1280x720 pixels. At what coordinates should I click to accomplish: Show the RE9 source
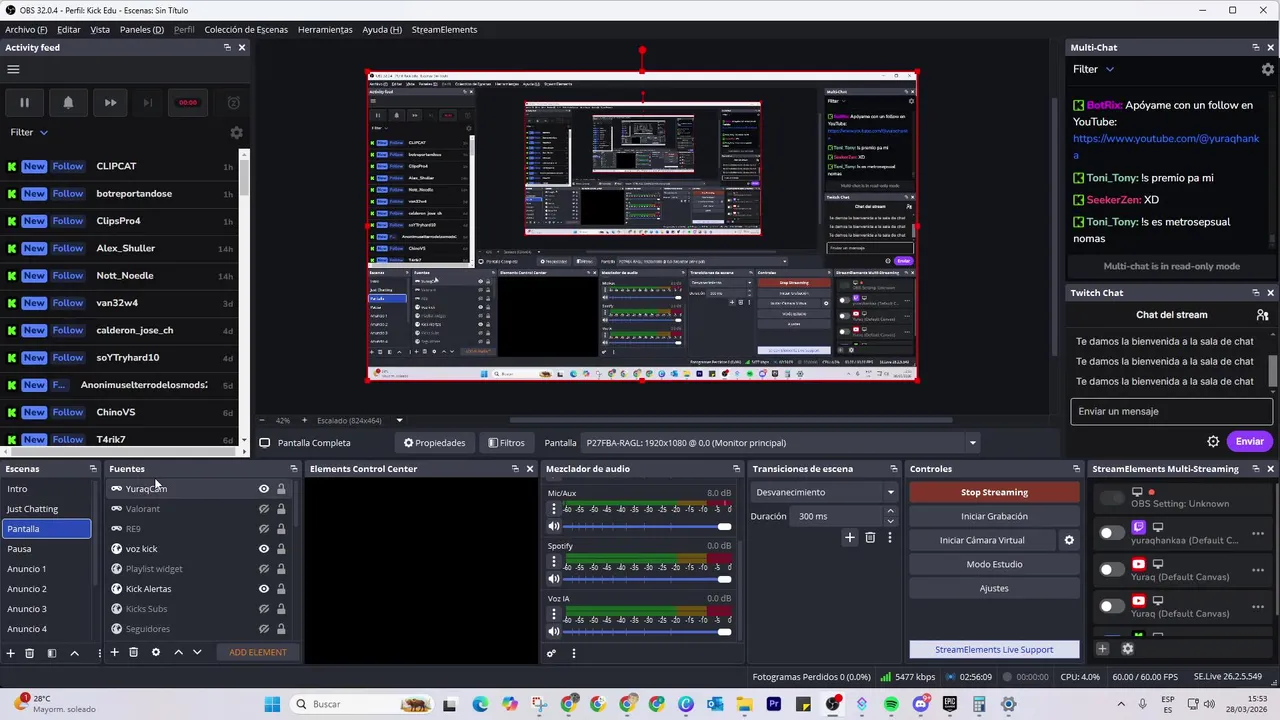coord(264,529)
